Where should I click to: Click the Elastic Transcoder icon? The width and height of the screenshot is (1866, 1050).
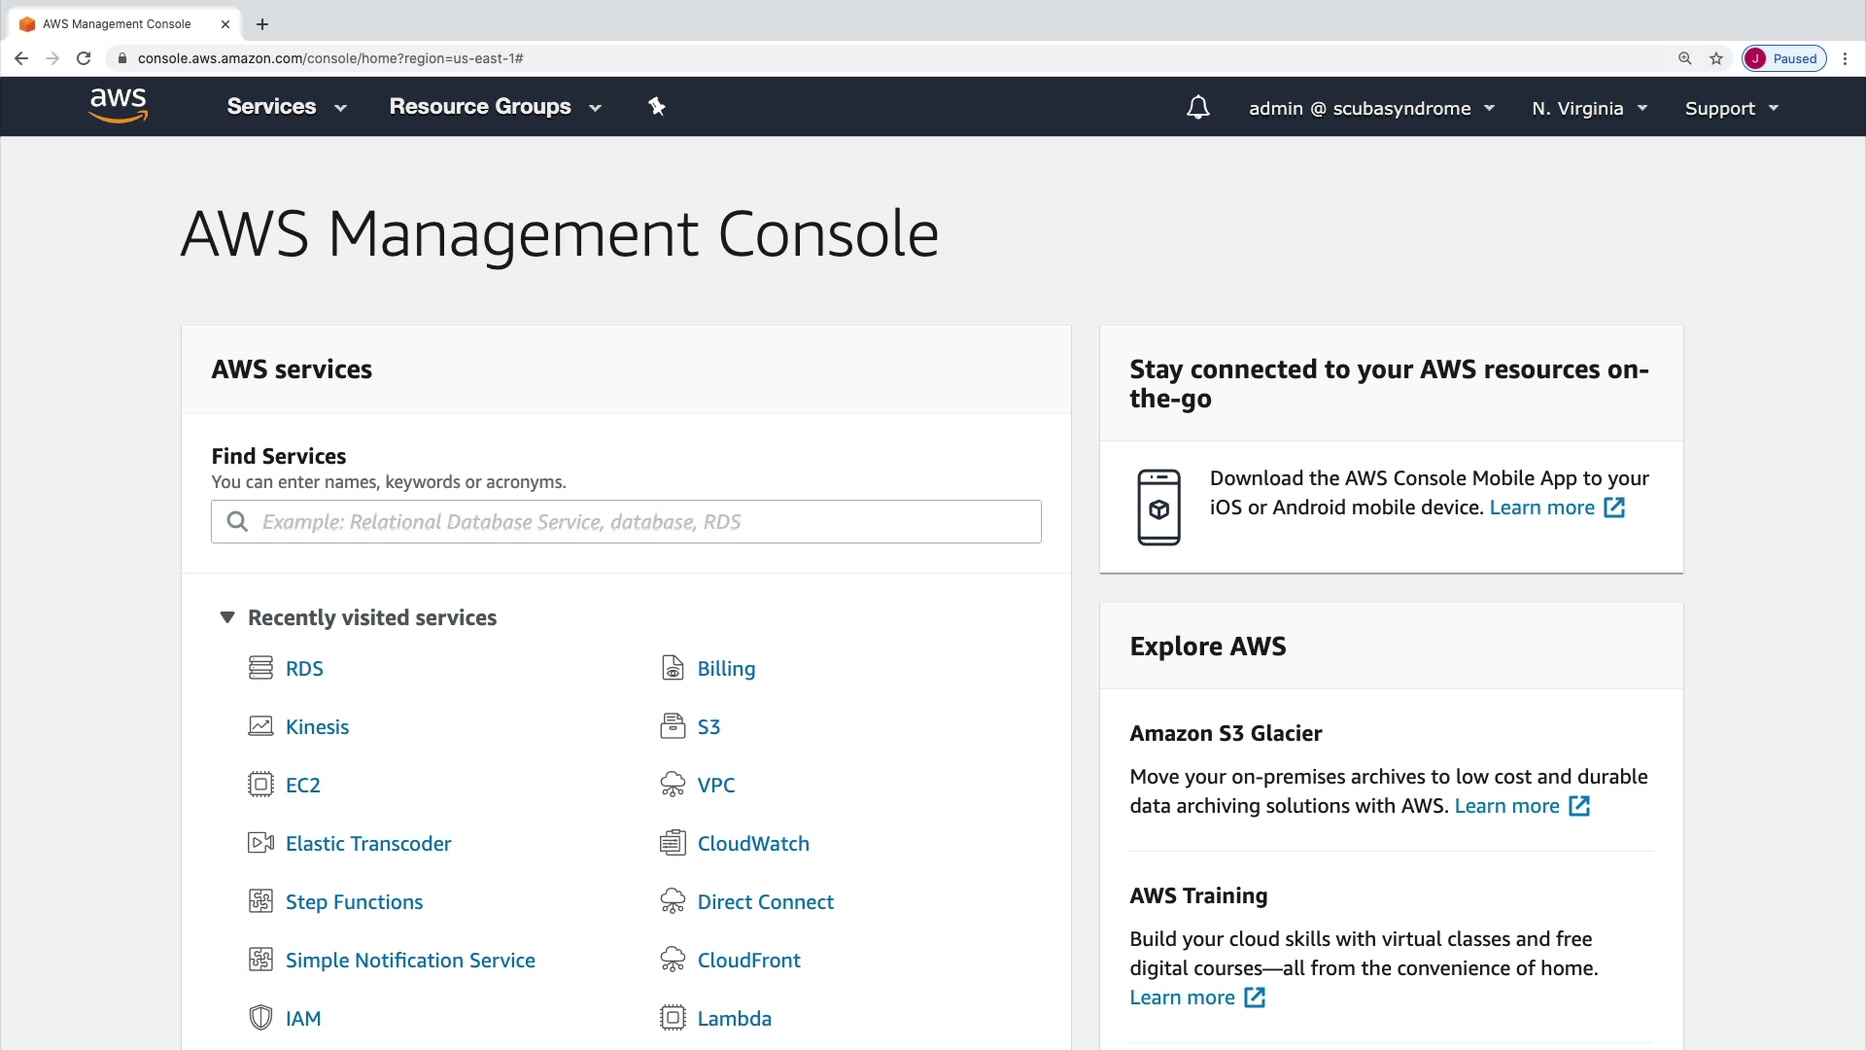click(x=260, y=842)
